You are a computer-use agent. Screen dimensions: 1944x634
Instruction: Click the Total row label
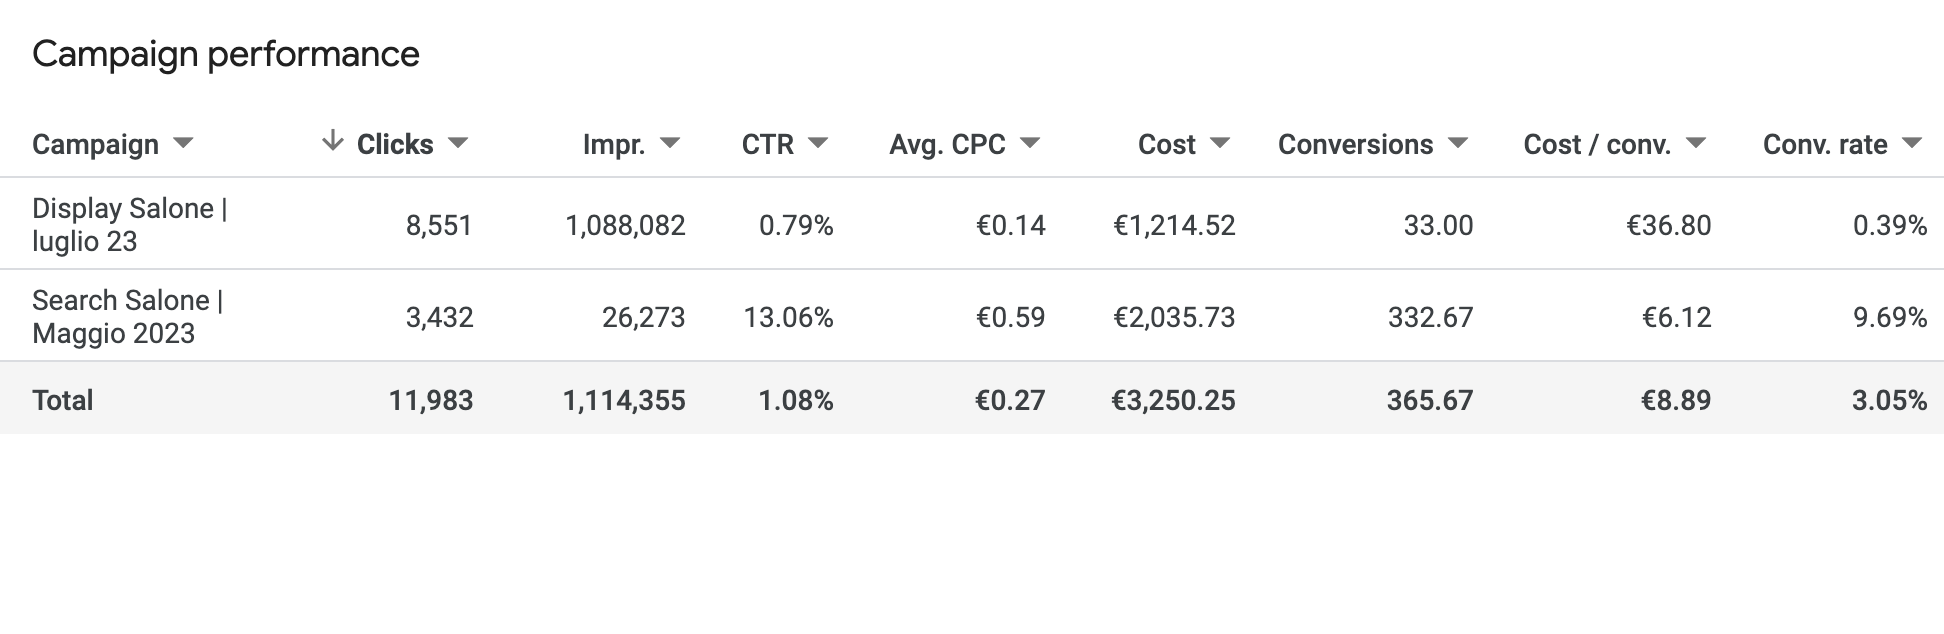pyautogui.click(x=62, y=400)
